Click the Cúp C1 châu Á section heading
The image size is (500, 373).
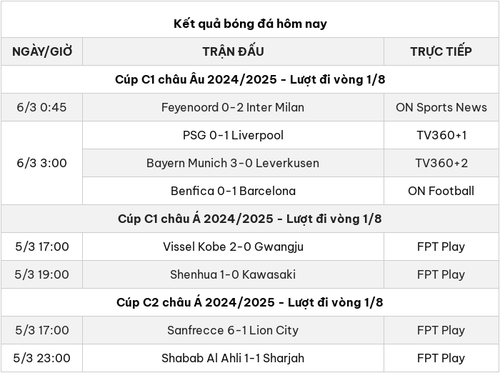pos(250,219)
